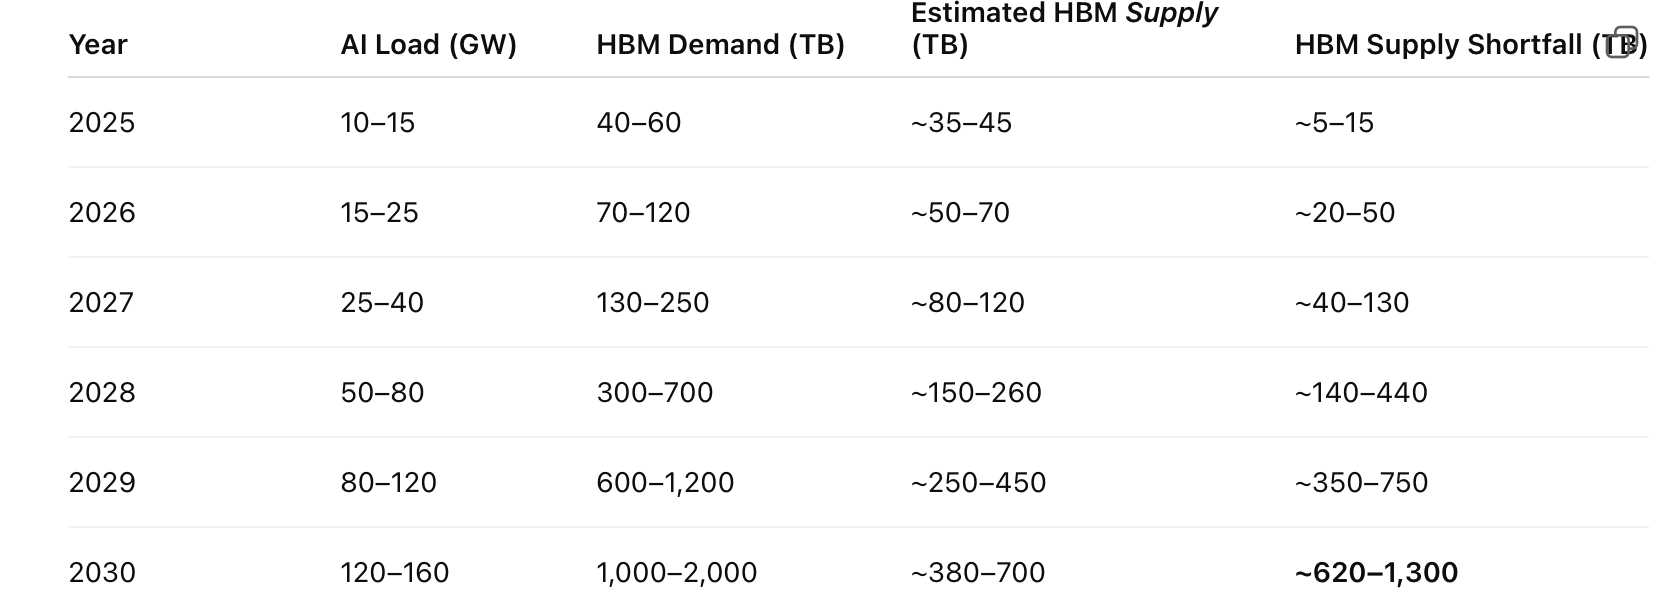Select the 600–1,200 demand cell
1672x616 pixels.
665,483
